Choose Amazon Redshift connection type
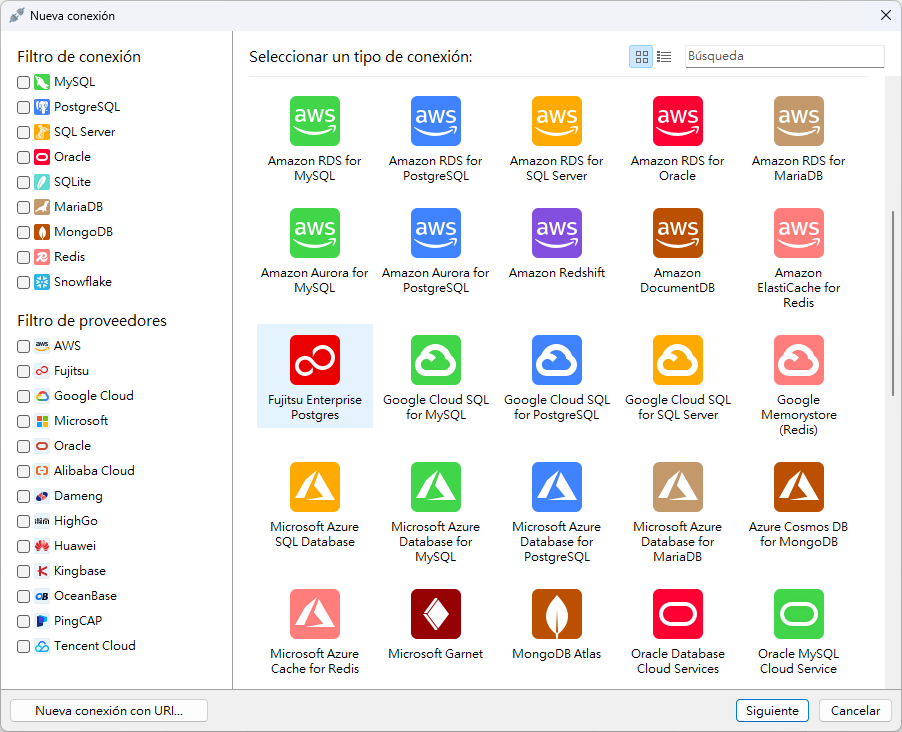This screenshot has width=902, height=732. pyautogui.click(x=556, y=234)
